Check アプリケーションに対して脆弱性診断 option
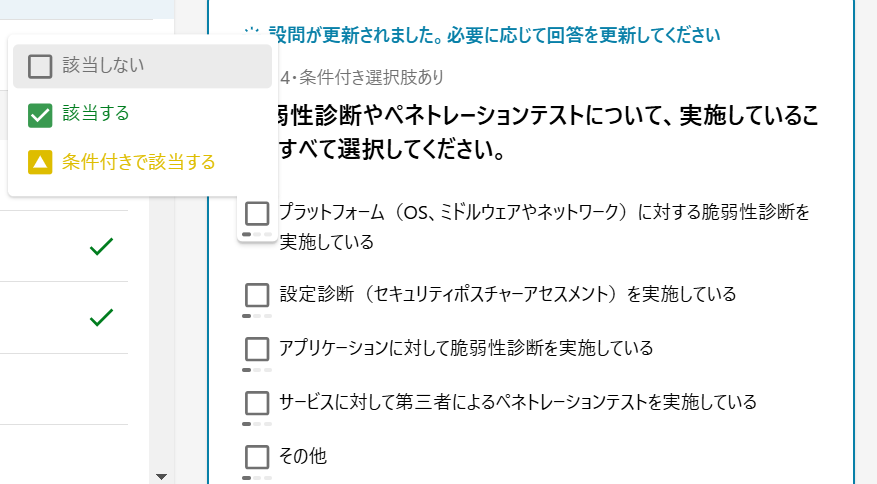 257,349
